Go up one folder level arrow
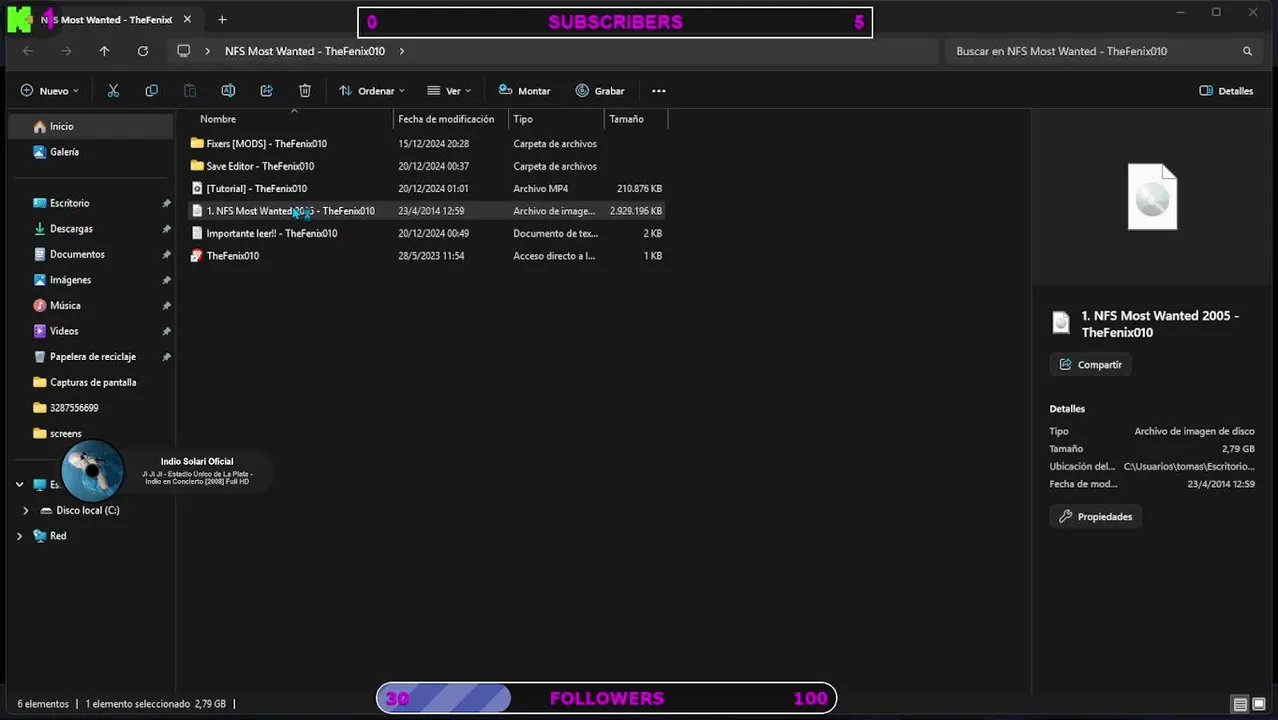1278x720 pixels. click(x=104, y=51)
